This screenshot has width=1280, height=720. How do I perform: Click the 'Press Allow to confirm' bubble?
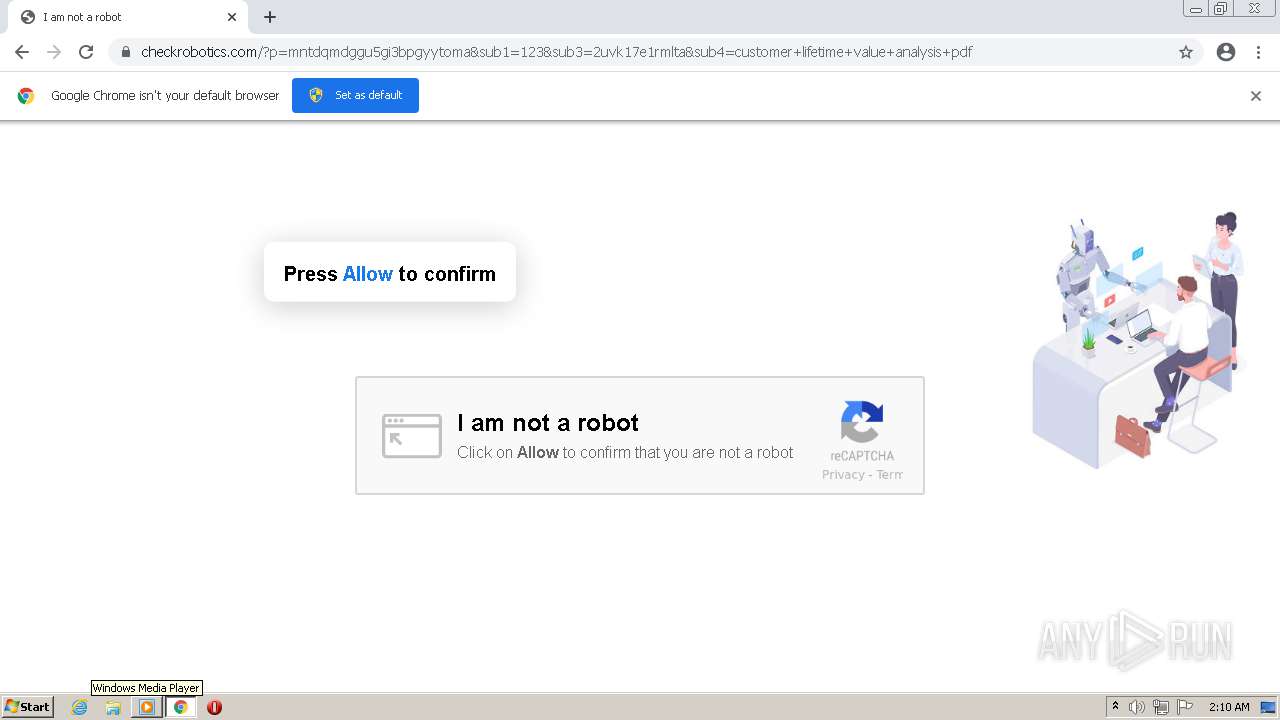tap(390, 272)
